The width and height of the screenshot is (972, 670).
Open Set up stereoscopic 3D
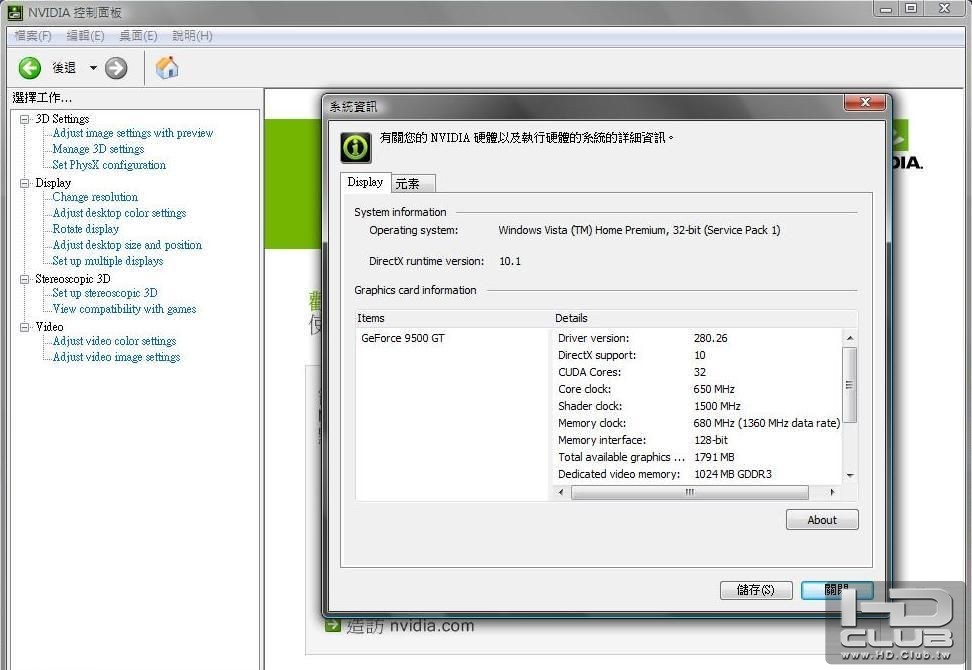tap(105, 293)
